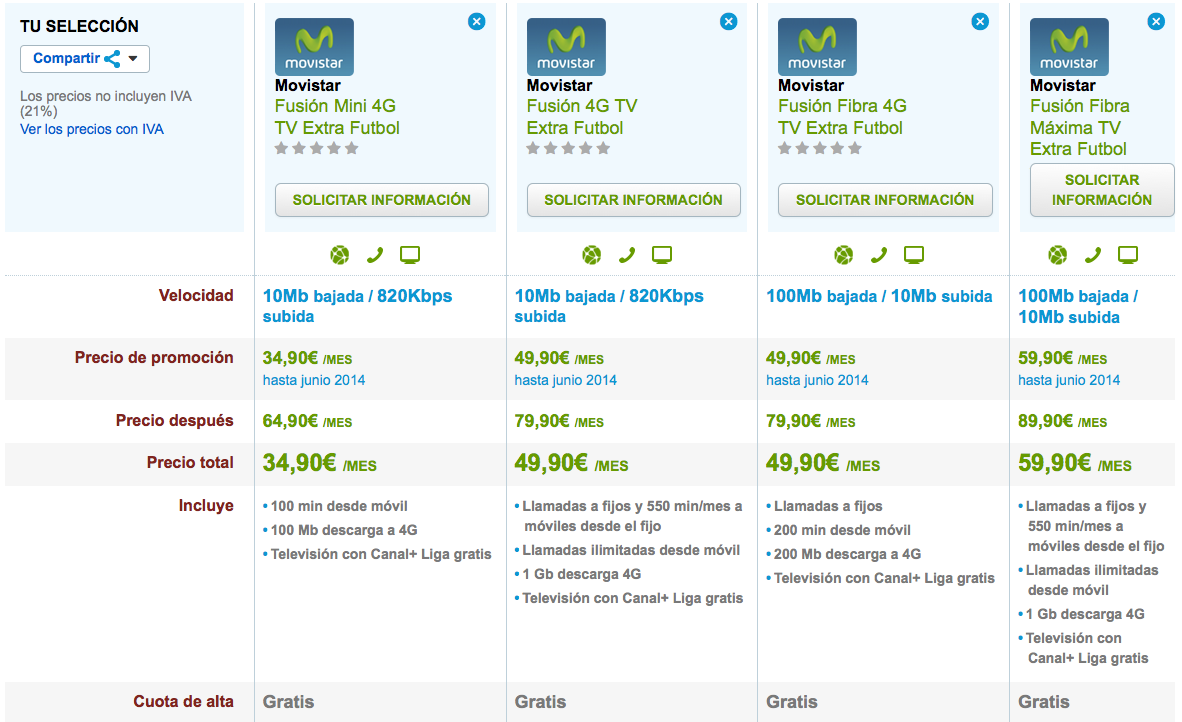Click internet globe icon under Fusión Fibra Máxima
The image size is (1182, 722).
click(x=1058, y=255)
